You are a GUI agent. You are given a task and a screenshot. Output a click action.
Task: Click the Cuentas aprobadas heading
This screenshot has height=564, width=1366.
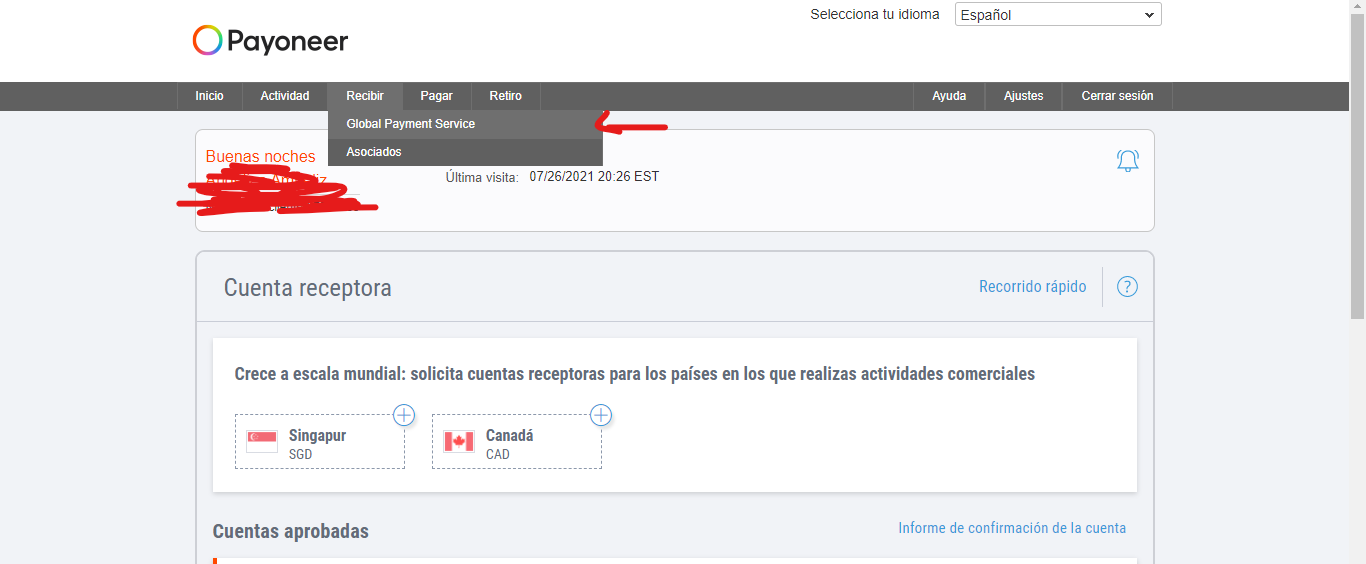pos(291,531)
